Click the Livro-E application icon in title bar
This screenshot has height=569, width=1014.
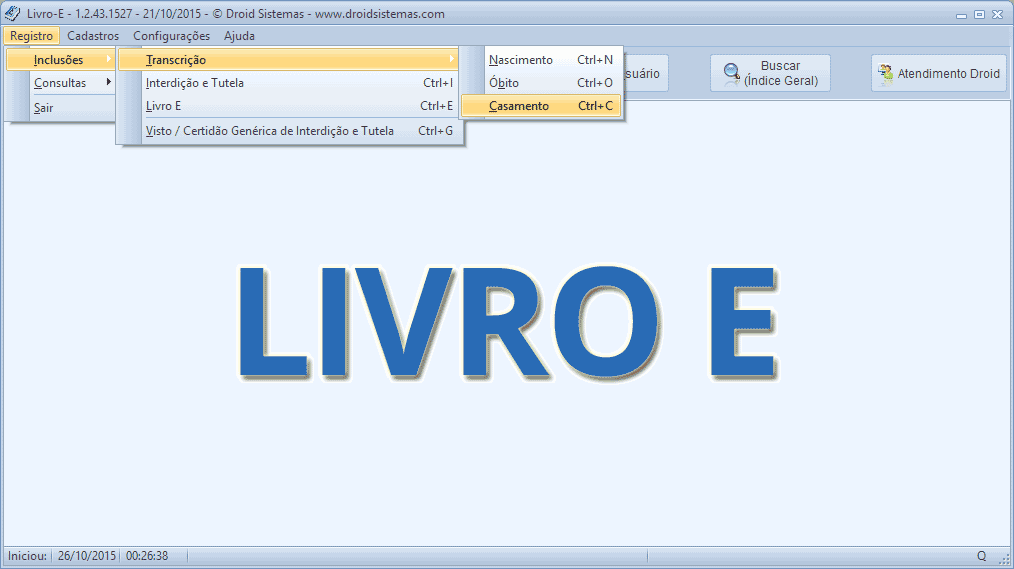(12, 14)
